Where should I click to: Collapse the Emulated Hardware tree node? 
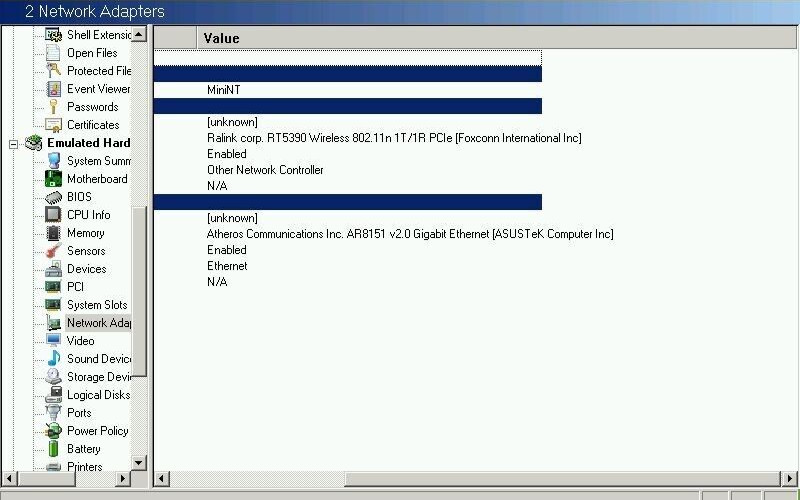(13, 144)
